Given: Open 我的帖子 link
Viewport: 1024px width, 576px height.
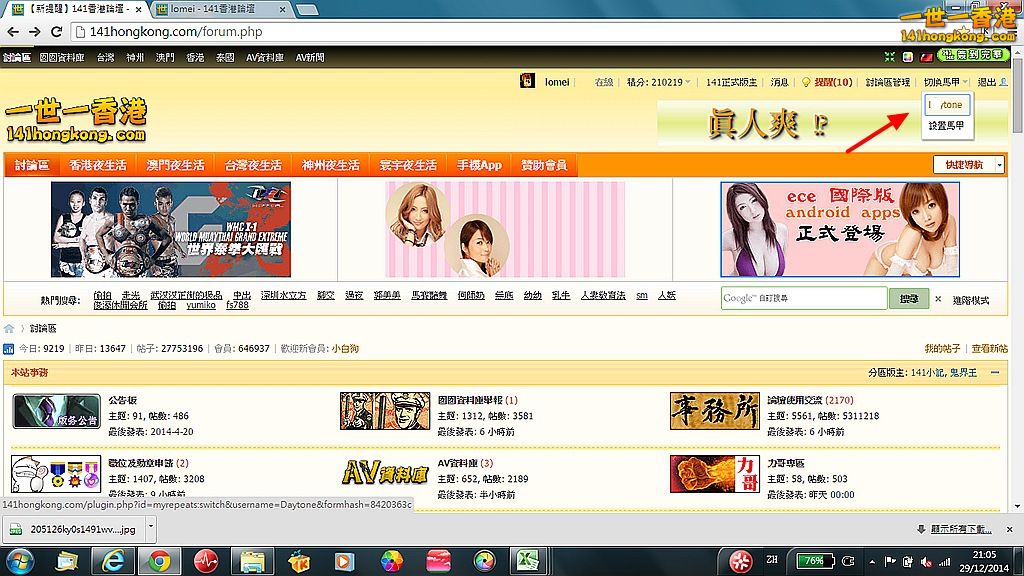Looking at the screenshot, I should pyautogui.click(x=942, y=349).
